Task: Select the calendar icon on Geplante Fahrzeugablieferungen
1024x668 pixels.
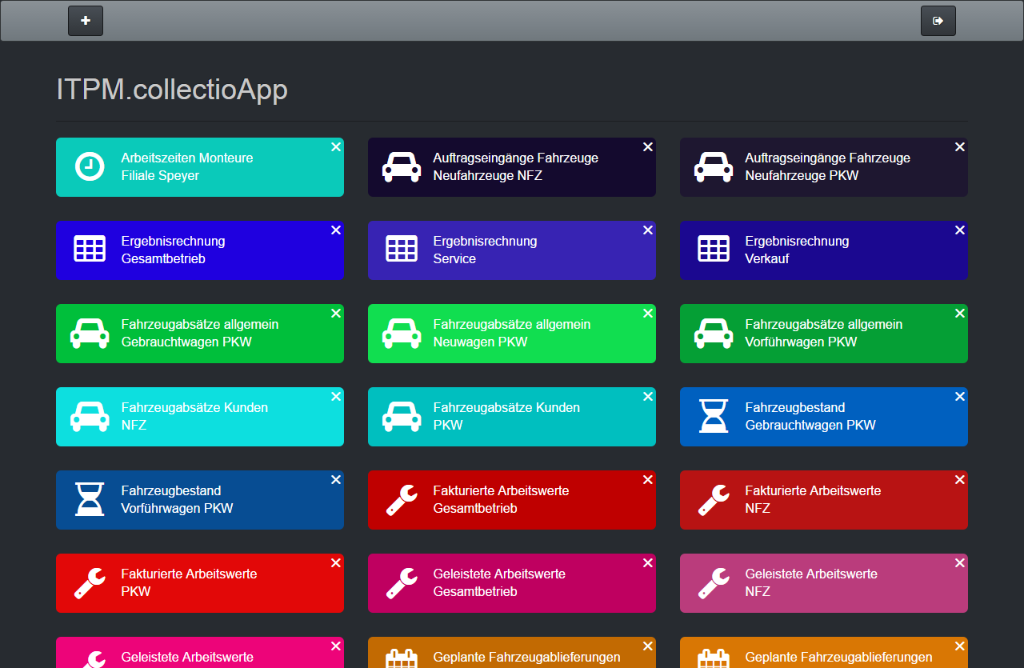Action: tap(401, 658)
